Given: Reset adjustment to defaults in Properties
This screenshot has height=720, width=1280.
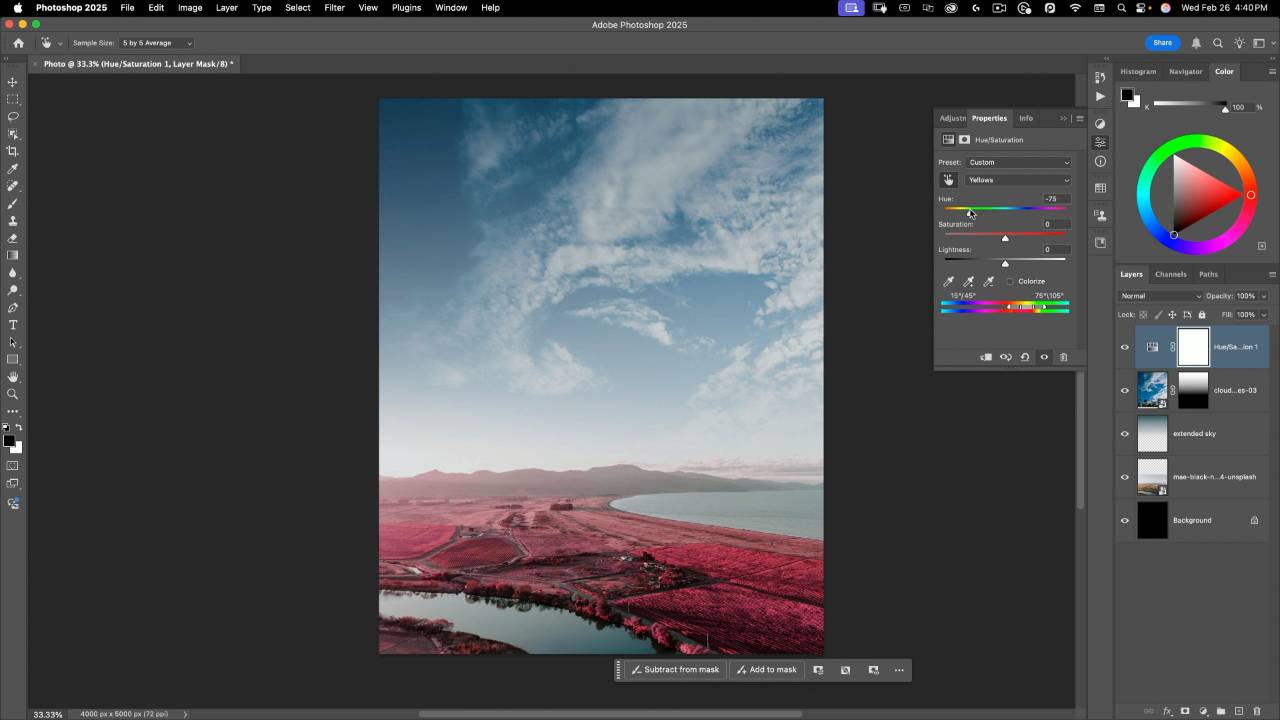Looking at the screenshot, I should [1025, 357].
